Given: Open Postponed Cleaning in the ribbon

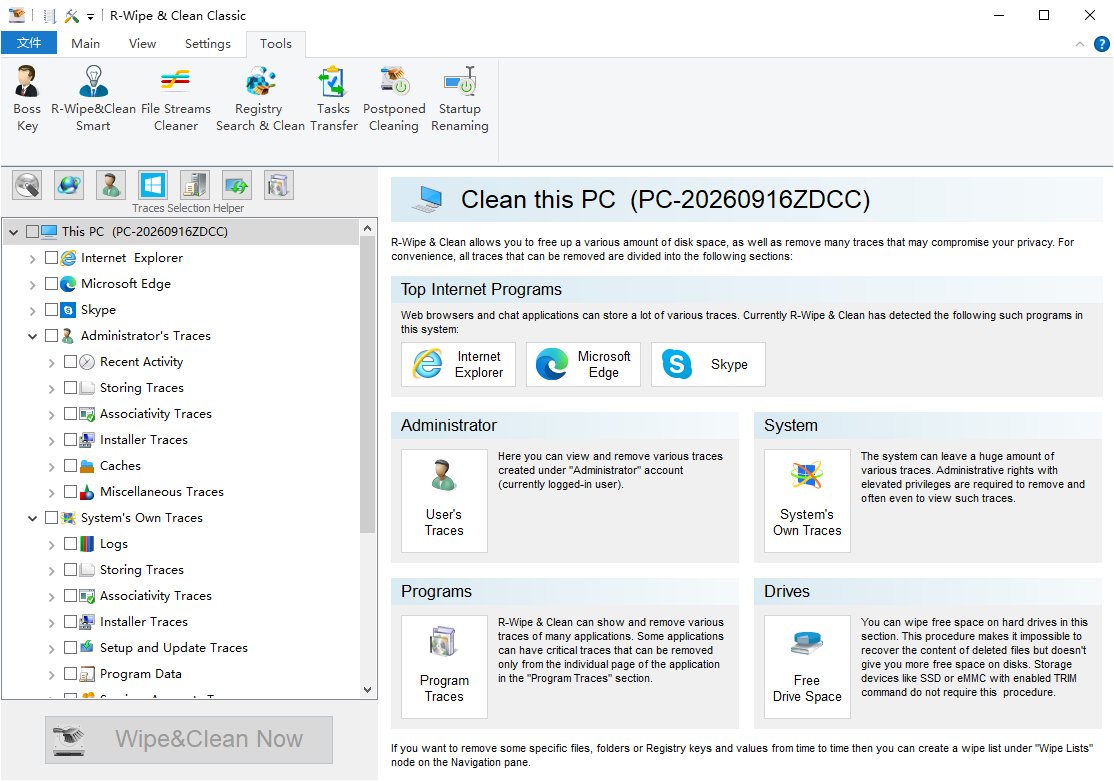Looking at the screenshot, I should pyautogui.click(x=394, y=99).
